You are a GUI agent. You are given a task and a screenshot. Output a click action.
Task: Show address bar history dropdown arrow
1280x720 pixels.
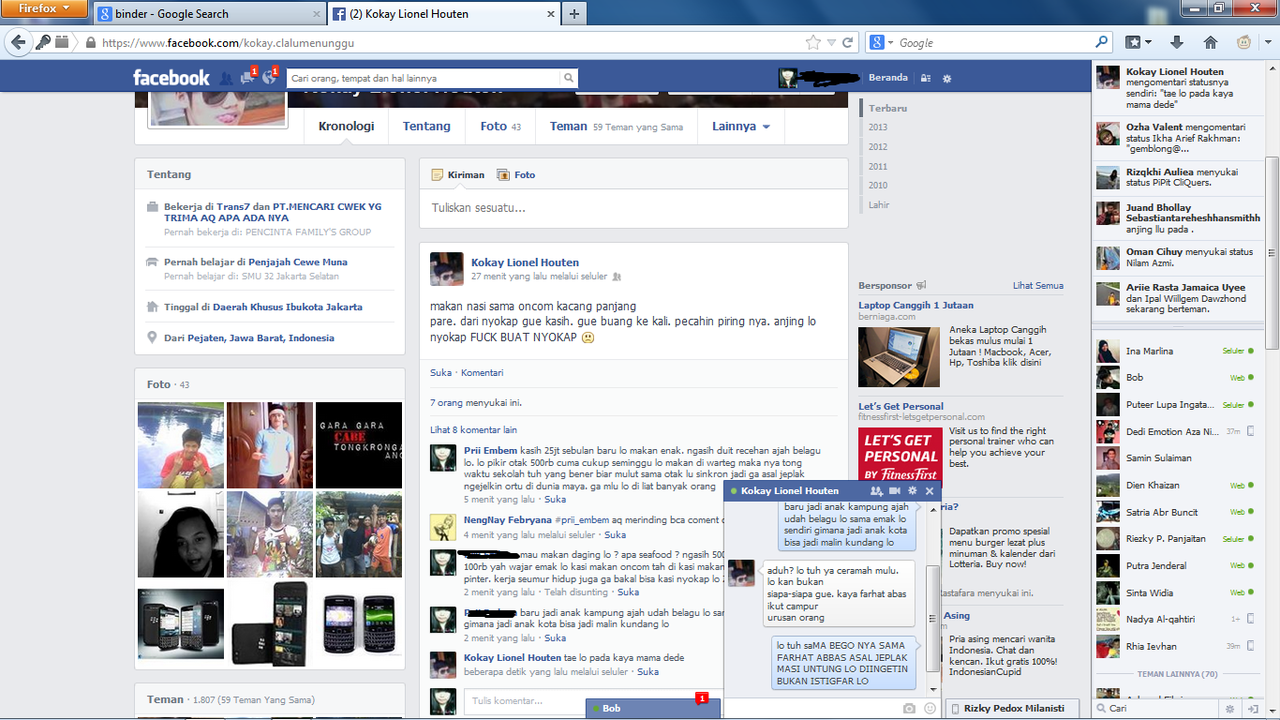coord(831,43)
